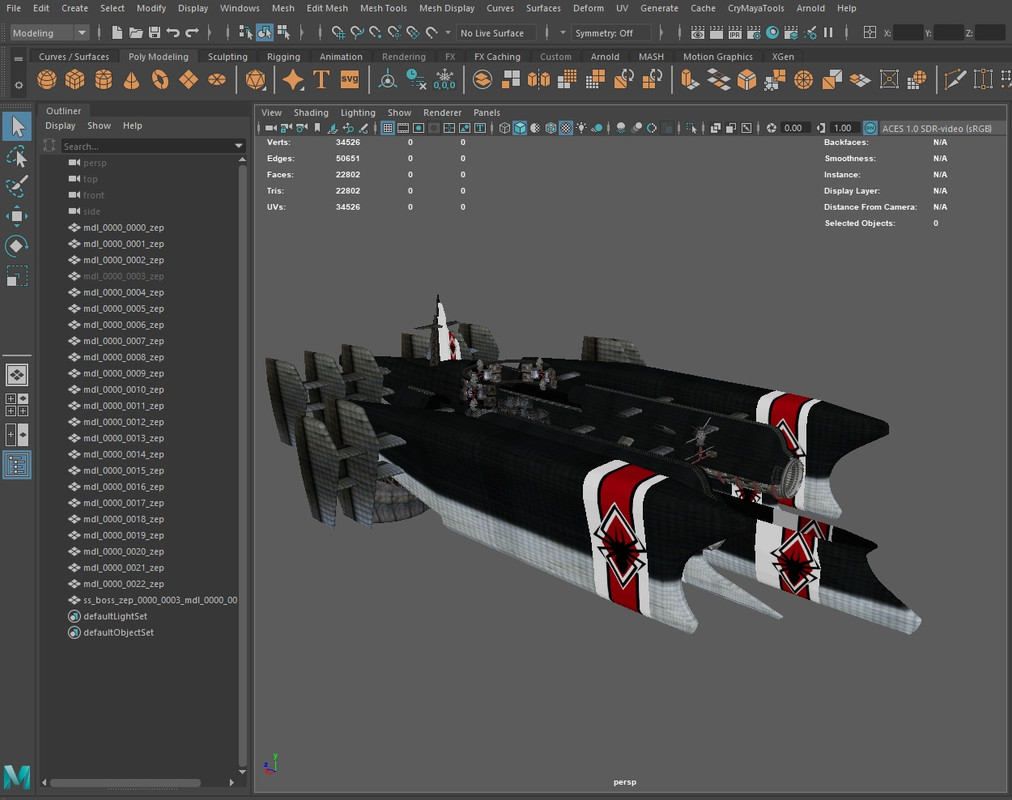Pick the Move tool in toolbox
The image size is (1012, 800).
(17, 217)
